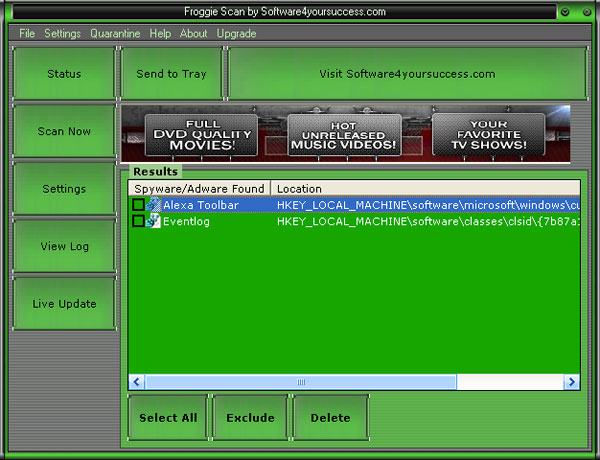Click the Alexa Toolbar registry location
The width and height of the screenshot is (600, 460).
click(428, 205)
